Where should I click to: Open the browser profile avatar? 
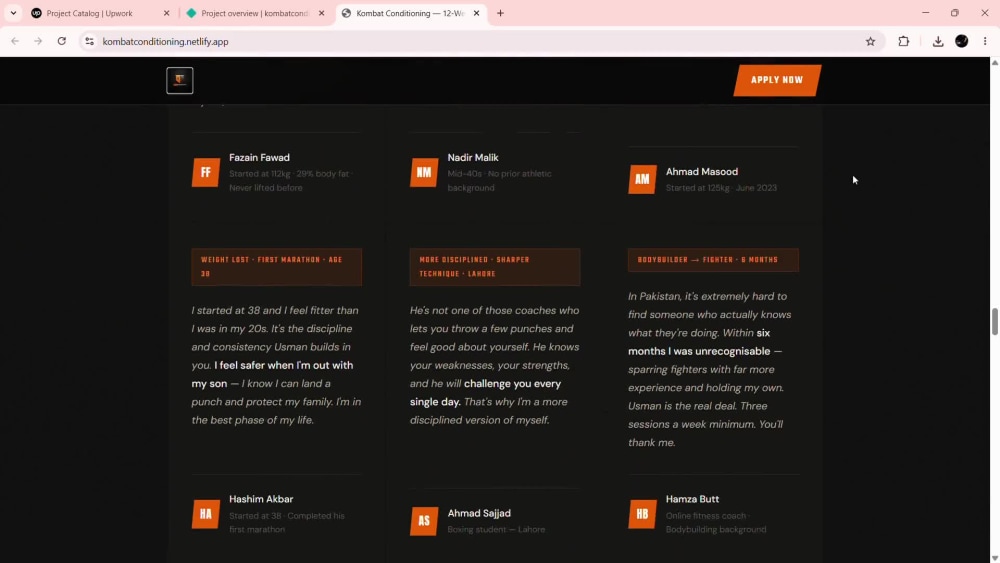[x=962, y=41]
